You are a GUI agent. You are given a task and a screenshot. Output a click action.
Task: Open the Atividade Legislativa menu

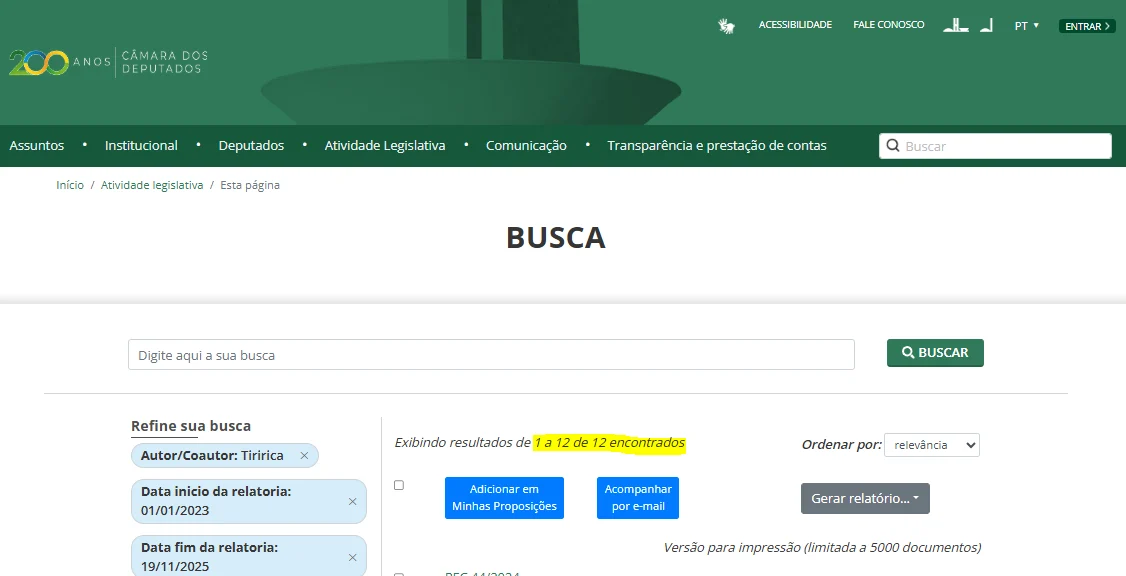point(385,146)
